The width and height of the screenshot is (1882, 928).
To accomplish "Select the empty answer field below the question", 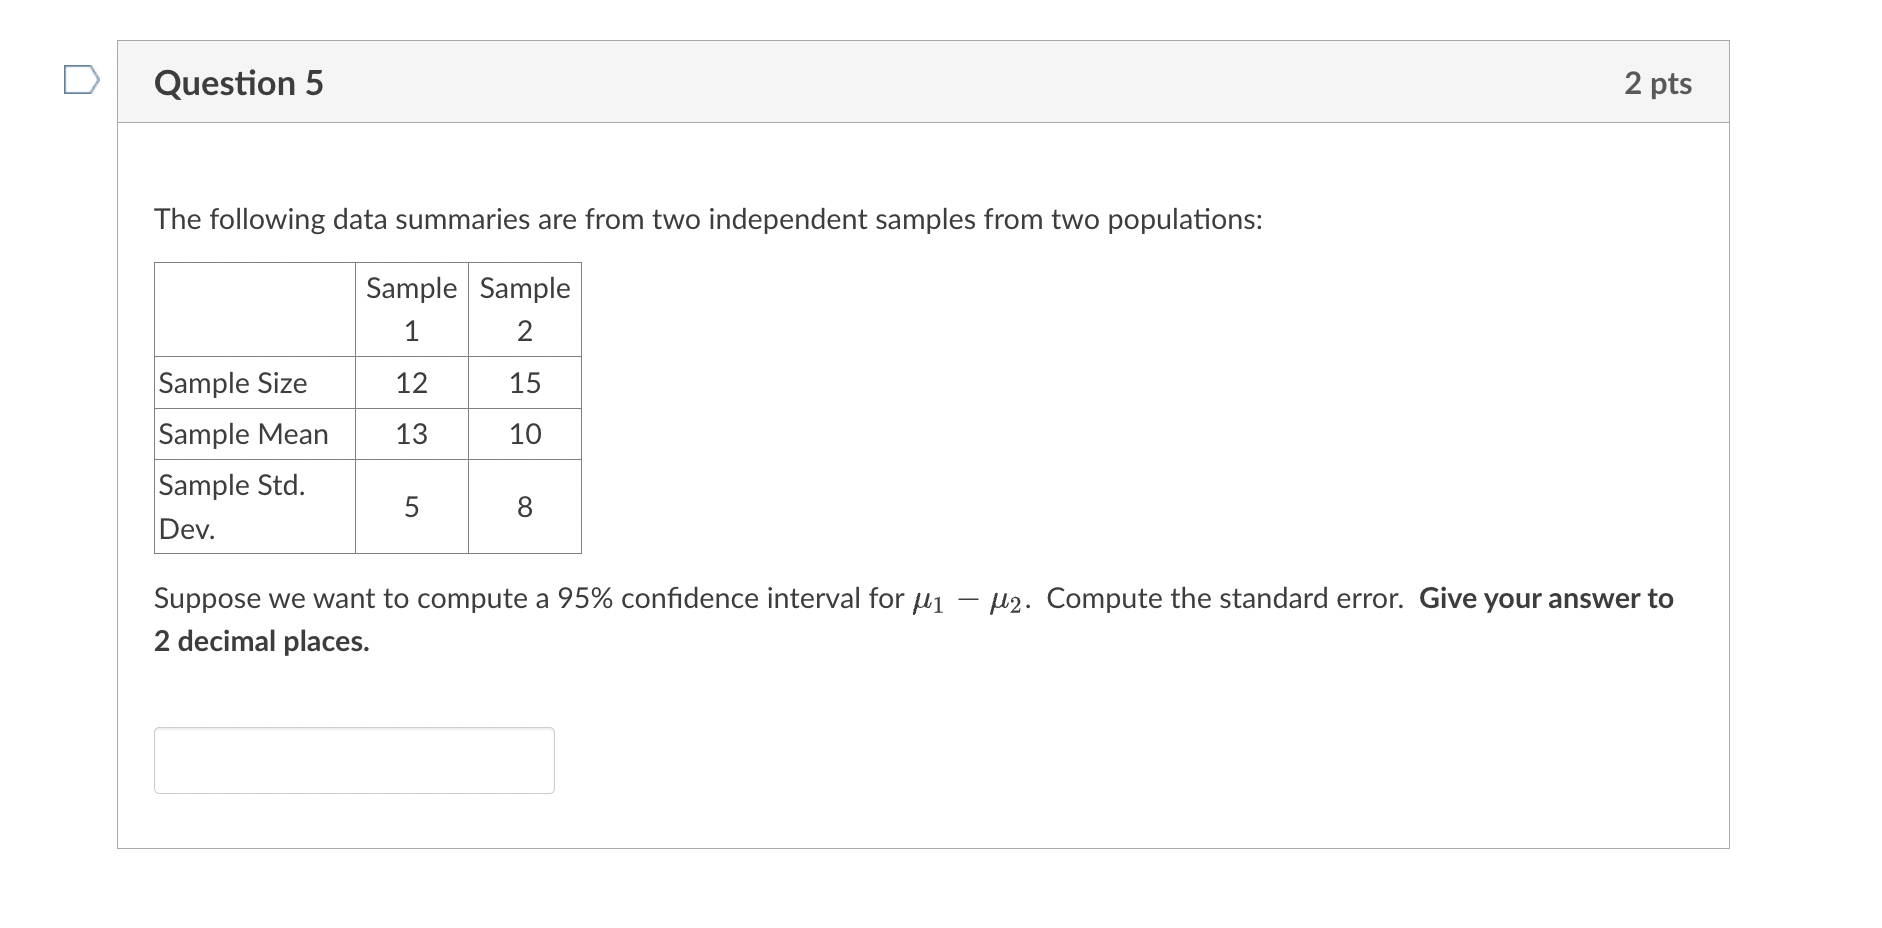I will pyautogui.click(x=353, y=760).
